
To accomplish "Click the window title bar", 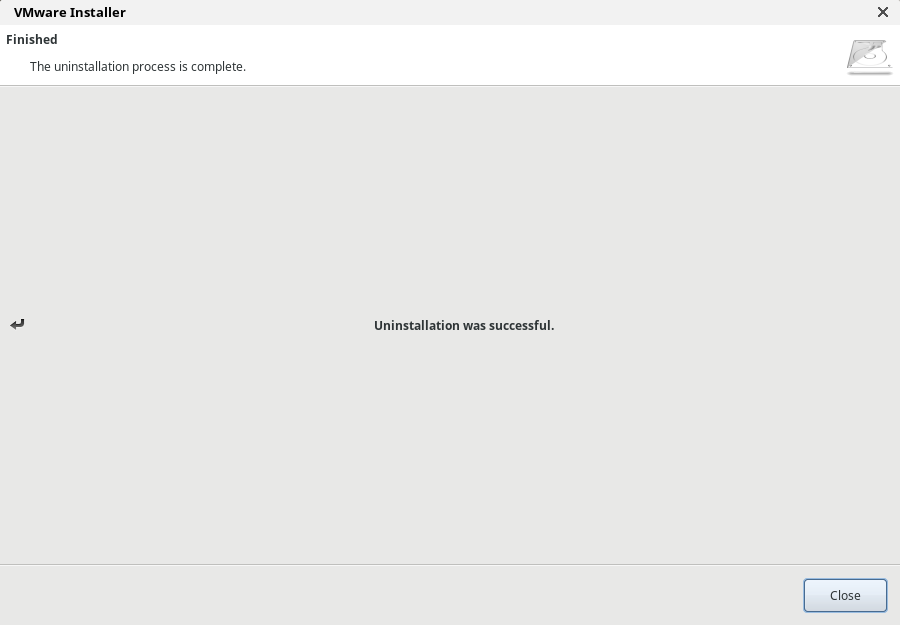I will [450, 12].
